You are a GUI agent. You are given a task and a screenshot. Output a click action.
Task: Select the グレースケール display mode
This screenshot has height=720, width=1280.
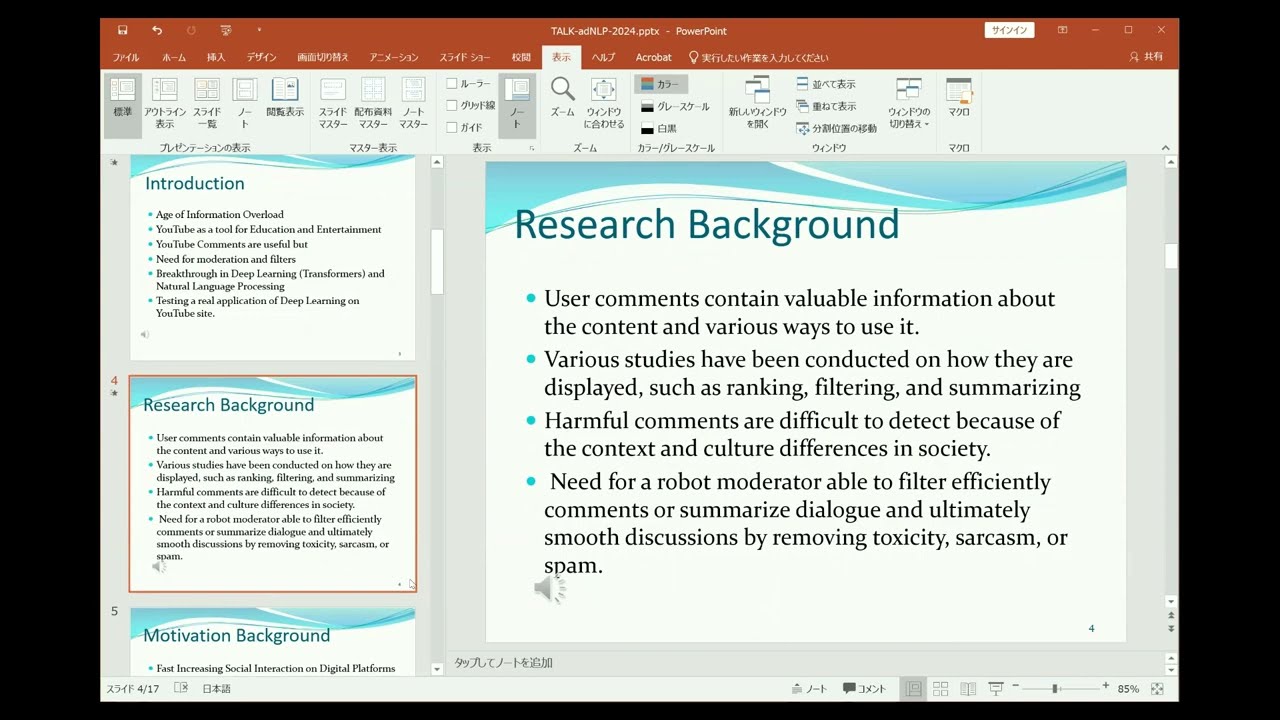click(675, 106)
